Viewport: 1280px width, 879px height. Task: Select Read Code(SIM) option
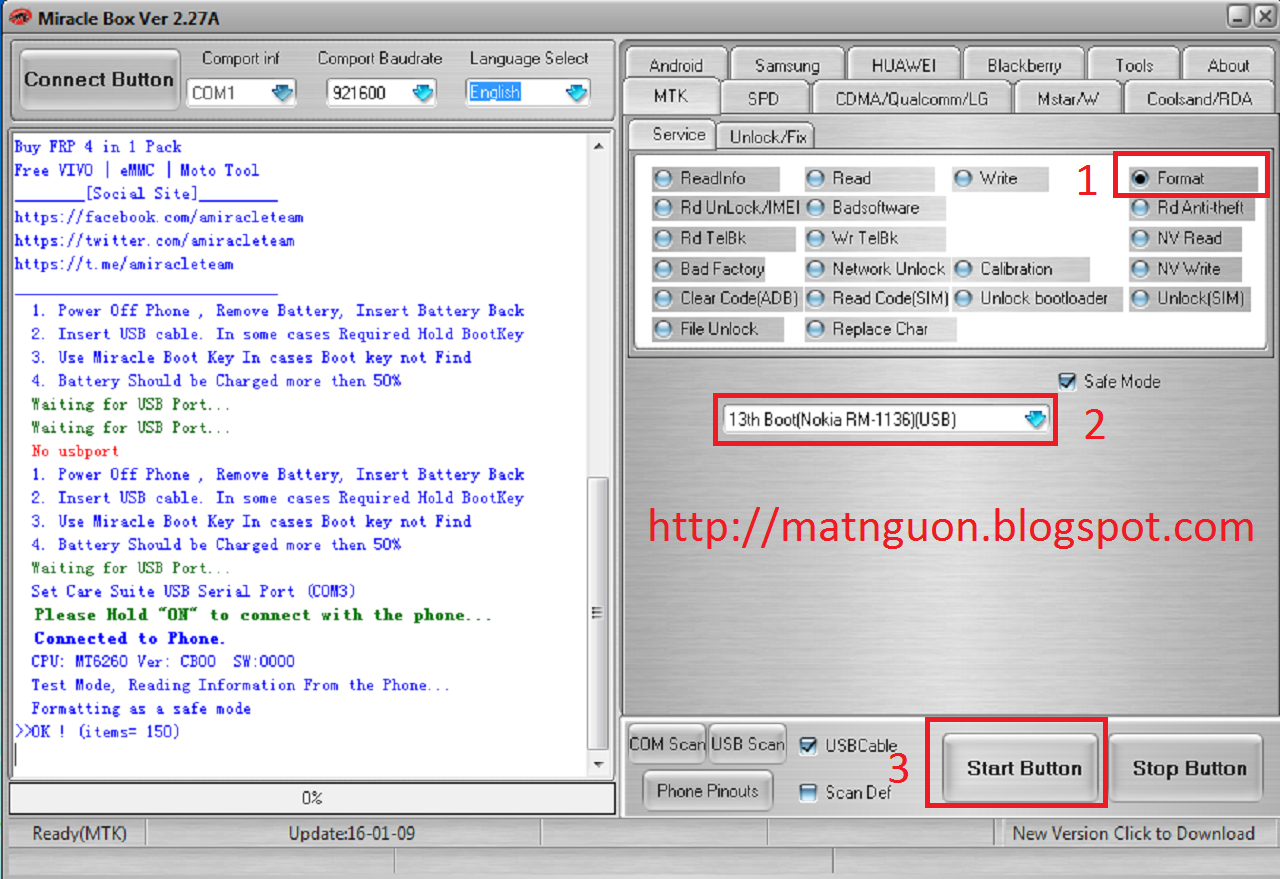877,298
